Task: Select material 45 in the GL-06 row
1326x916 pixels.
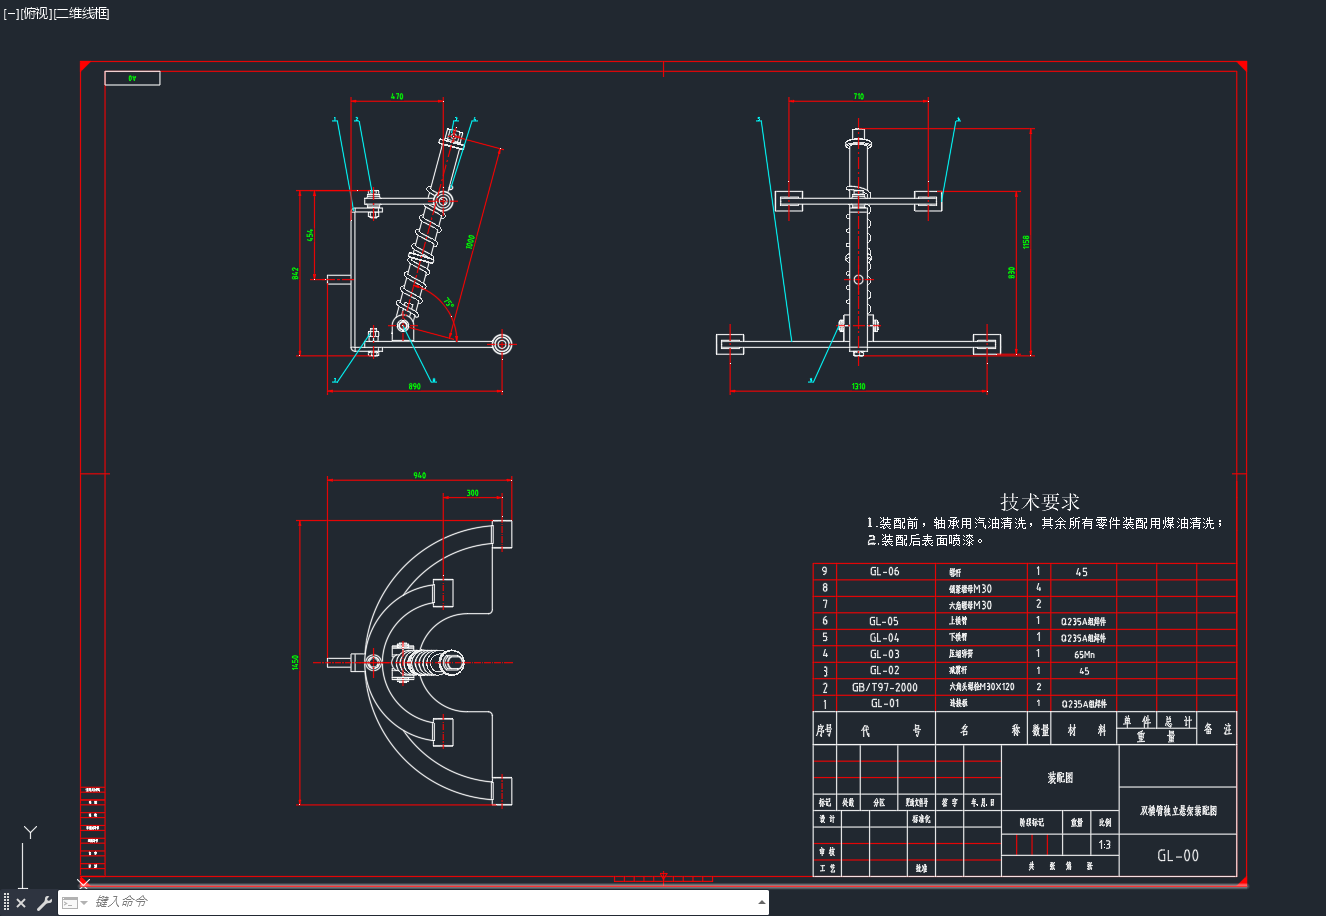Action: (x=1082, y=572)
